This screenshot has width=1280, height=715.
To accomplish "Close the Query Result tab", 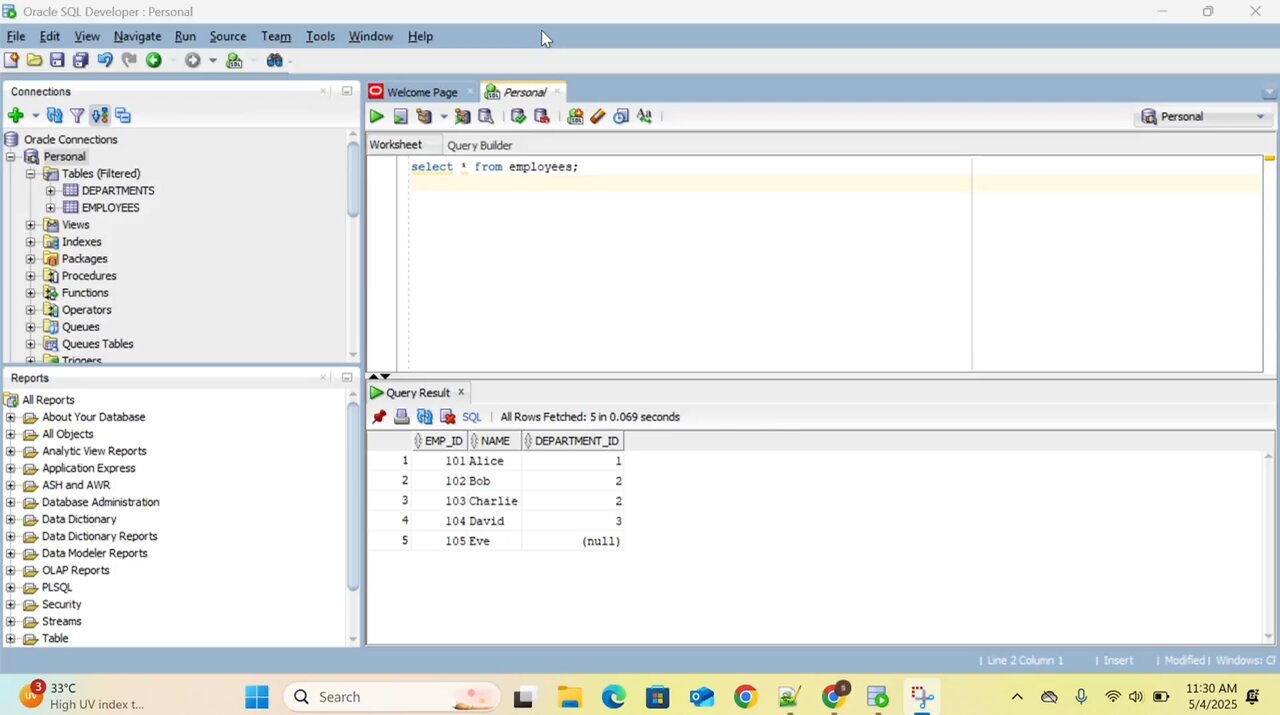I will [x=461, y=393].
